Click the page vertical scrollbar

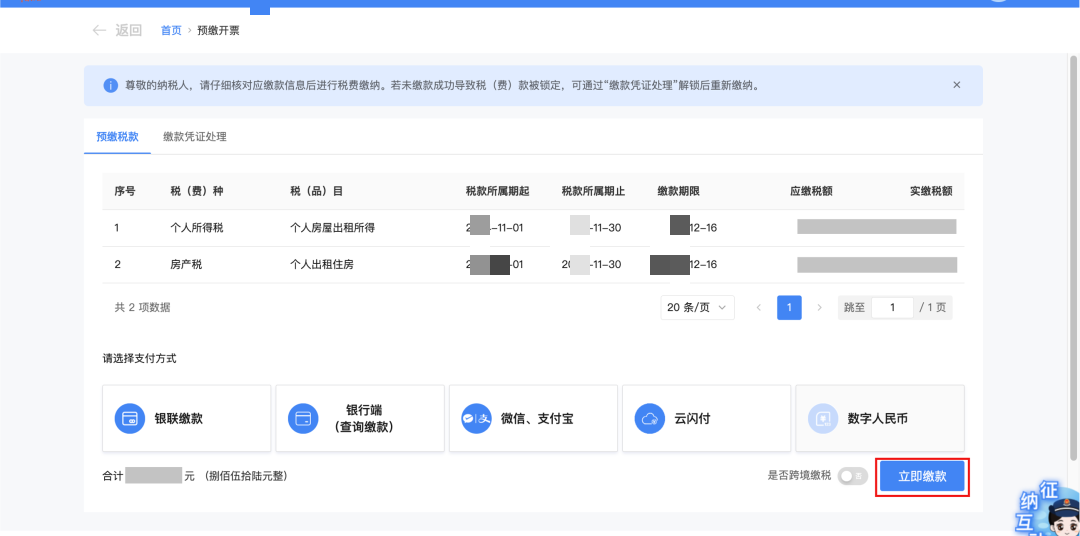[x=1074, y=258]
